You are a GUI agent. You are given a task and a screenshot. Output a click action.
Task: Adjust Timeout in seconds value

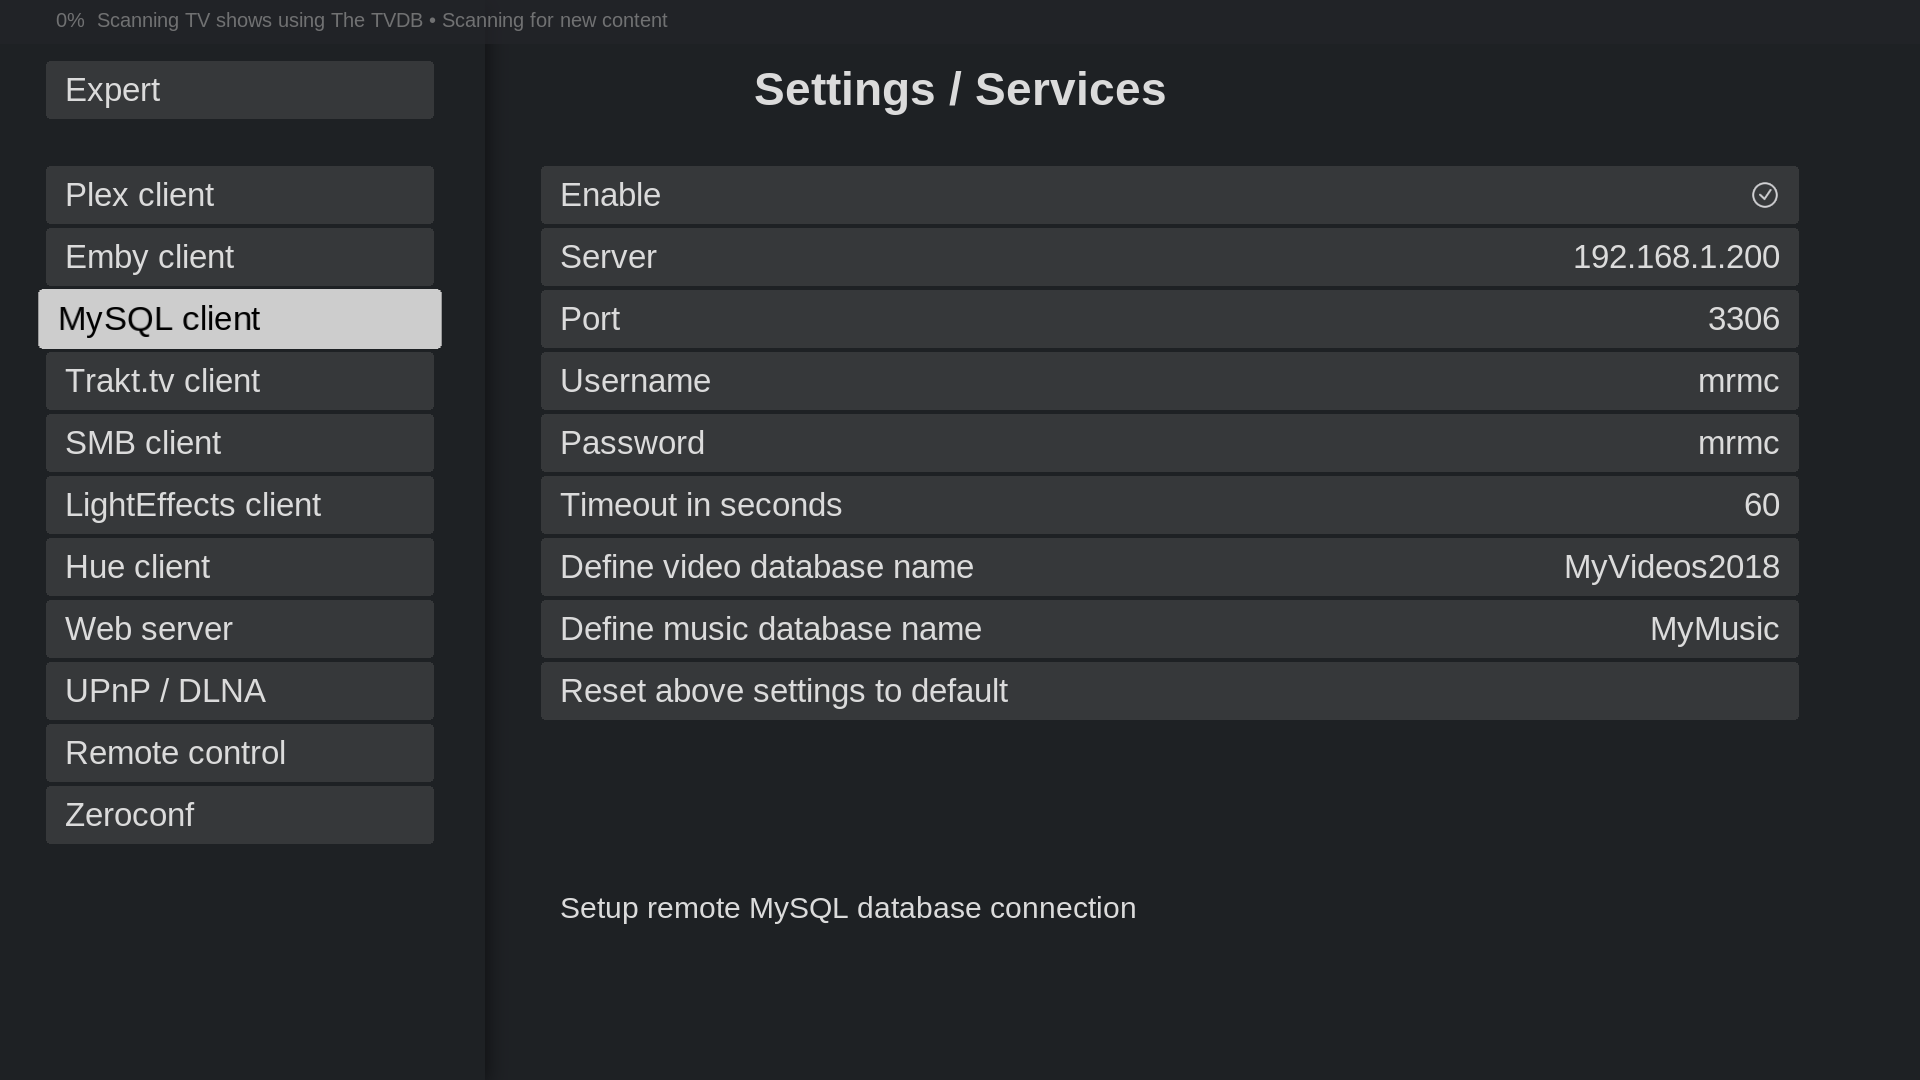(x=1169, y=505)
